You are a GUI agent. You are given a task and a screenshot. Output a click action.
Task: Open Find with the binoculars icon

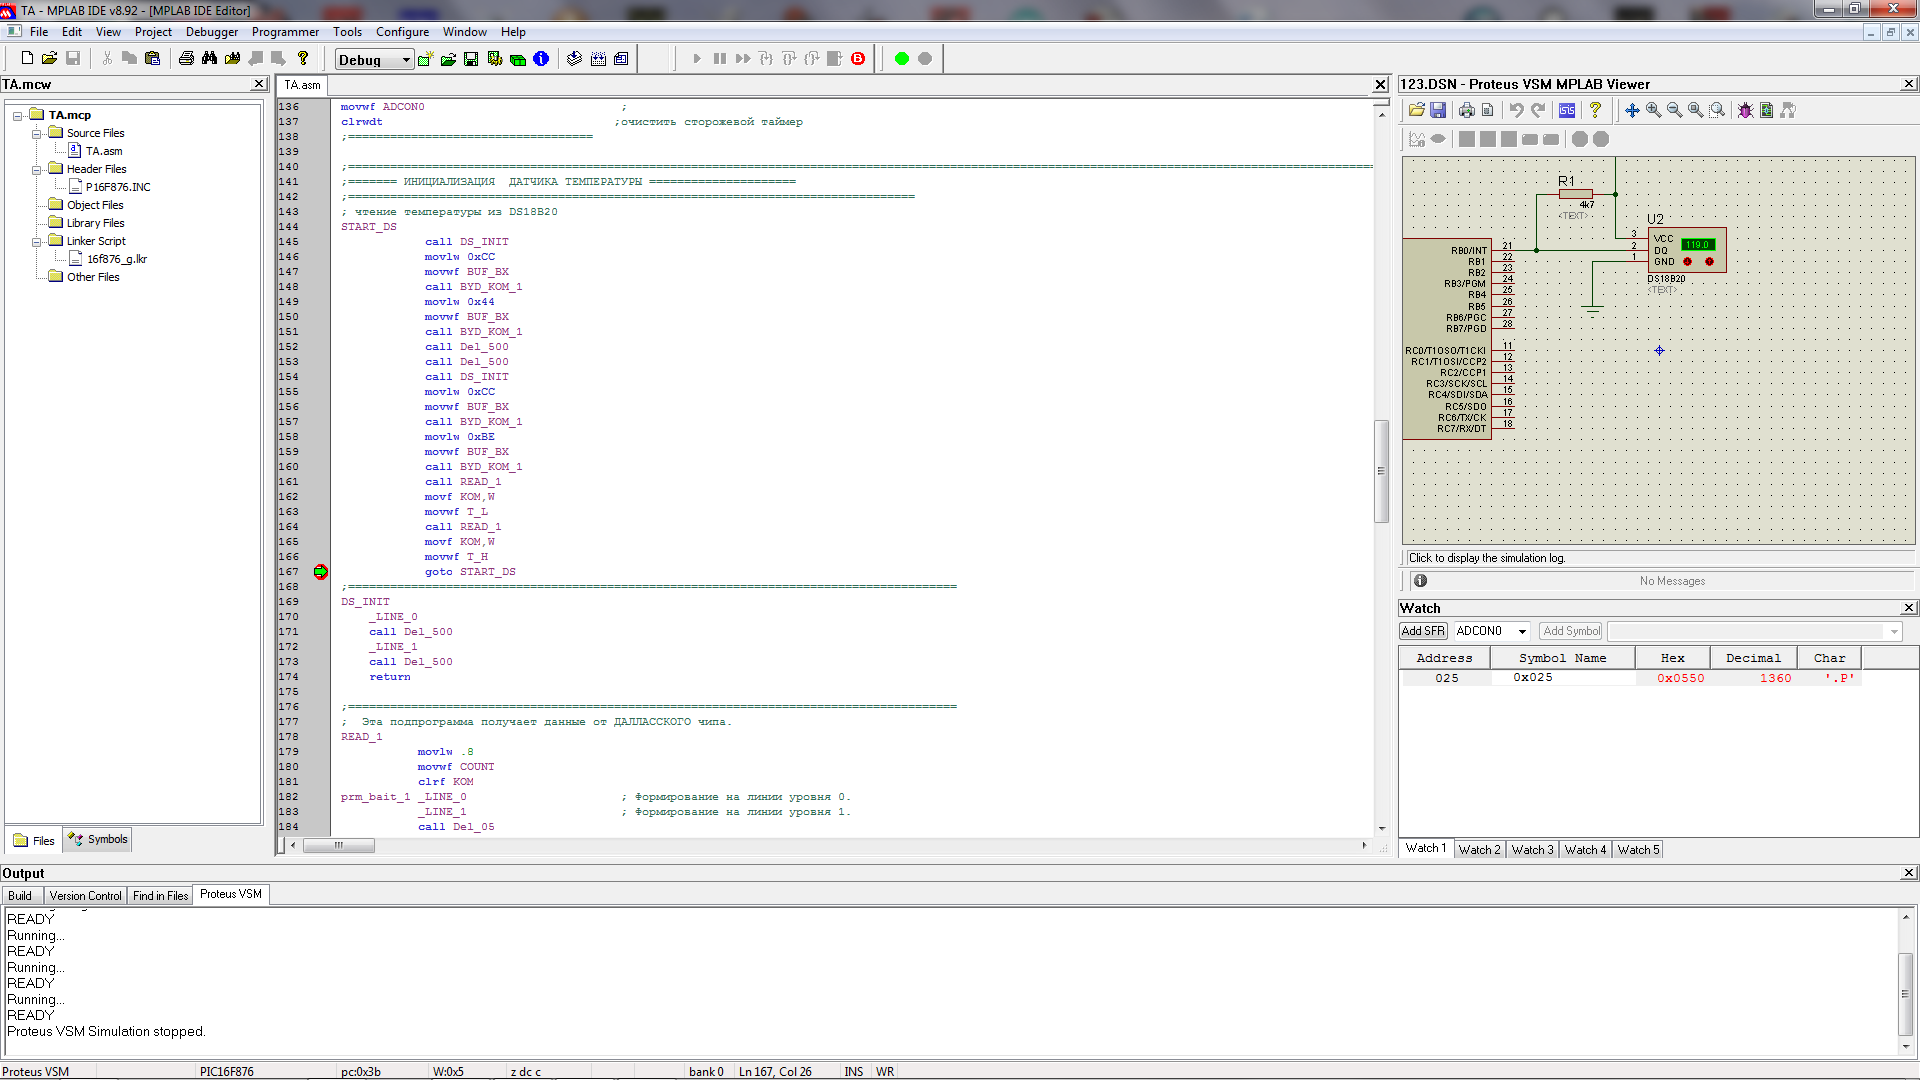click(209, 59)
